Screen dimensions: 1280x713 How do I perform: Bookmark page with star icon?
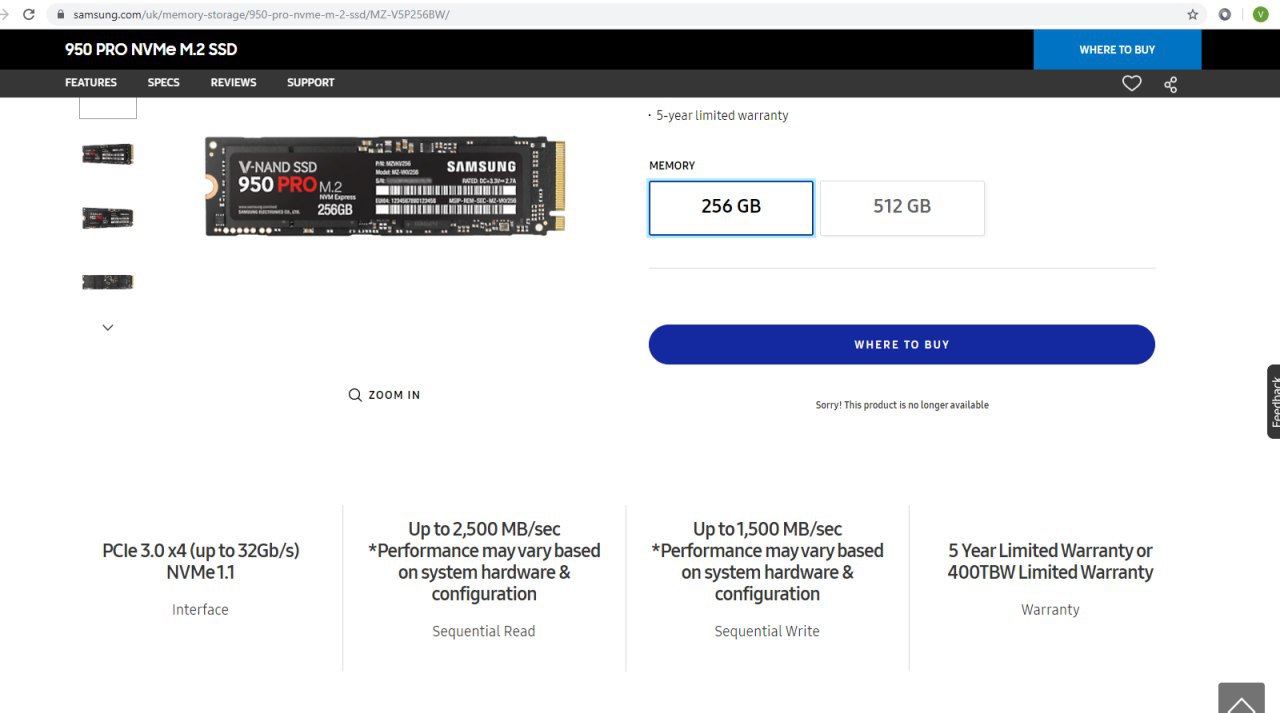pos(1192,15)
